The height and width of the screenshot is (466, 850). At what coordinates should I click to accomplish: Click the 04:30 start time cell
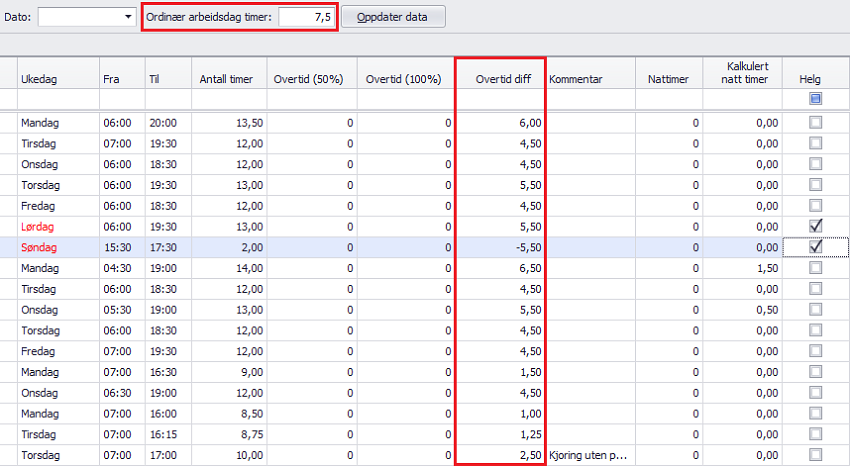tap(121, 268)
